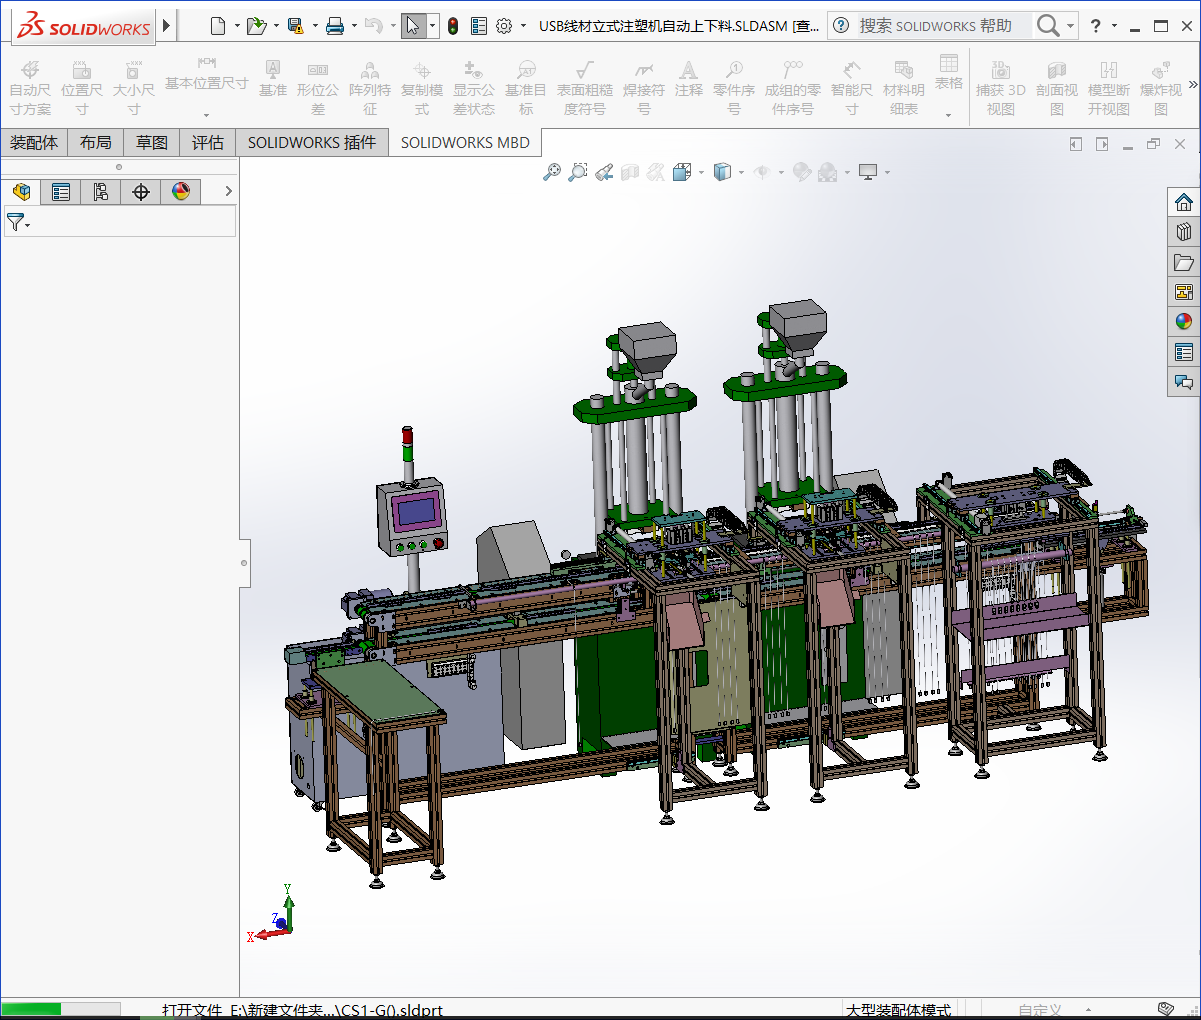Switch to the 装配体 tab
This screenshot has width=1201, height=1020.
pos(34,143)
